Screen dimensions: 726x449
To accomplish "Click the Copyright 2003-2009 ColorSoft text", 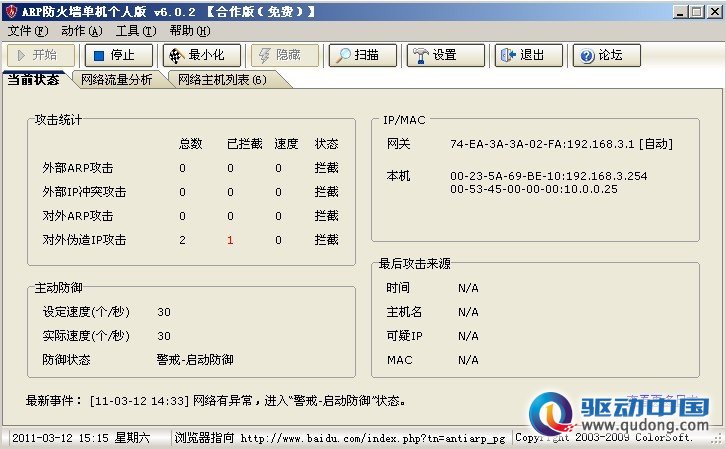I will coord(604,437).
